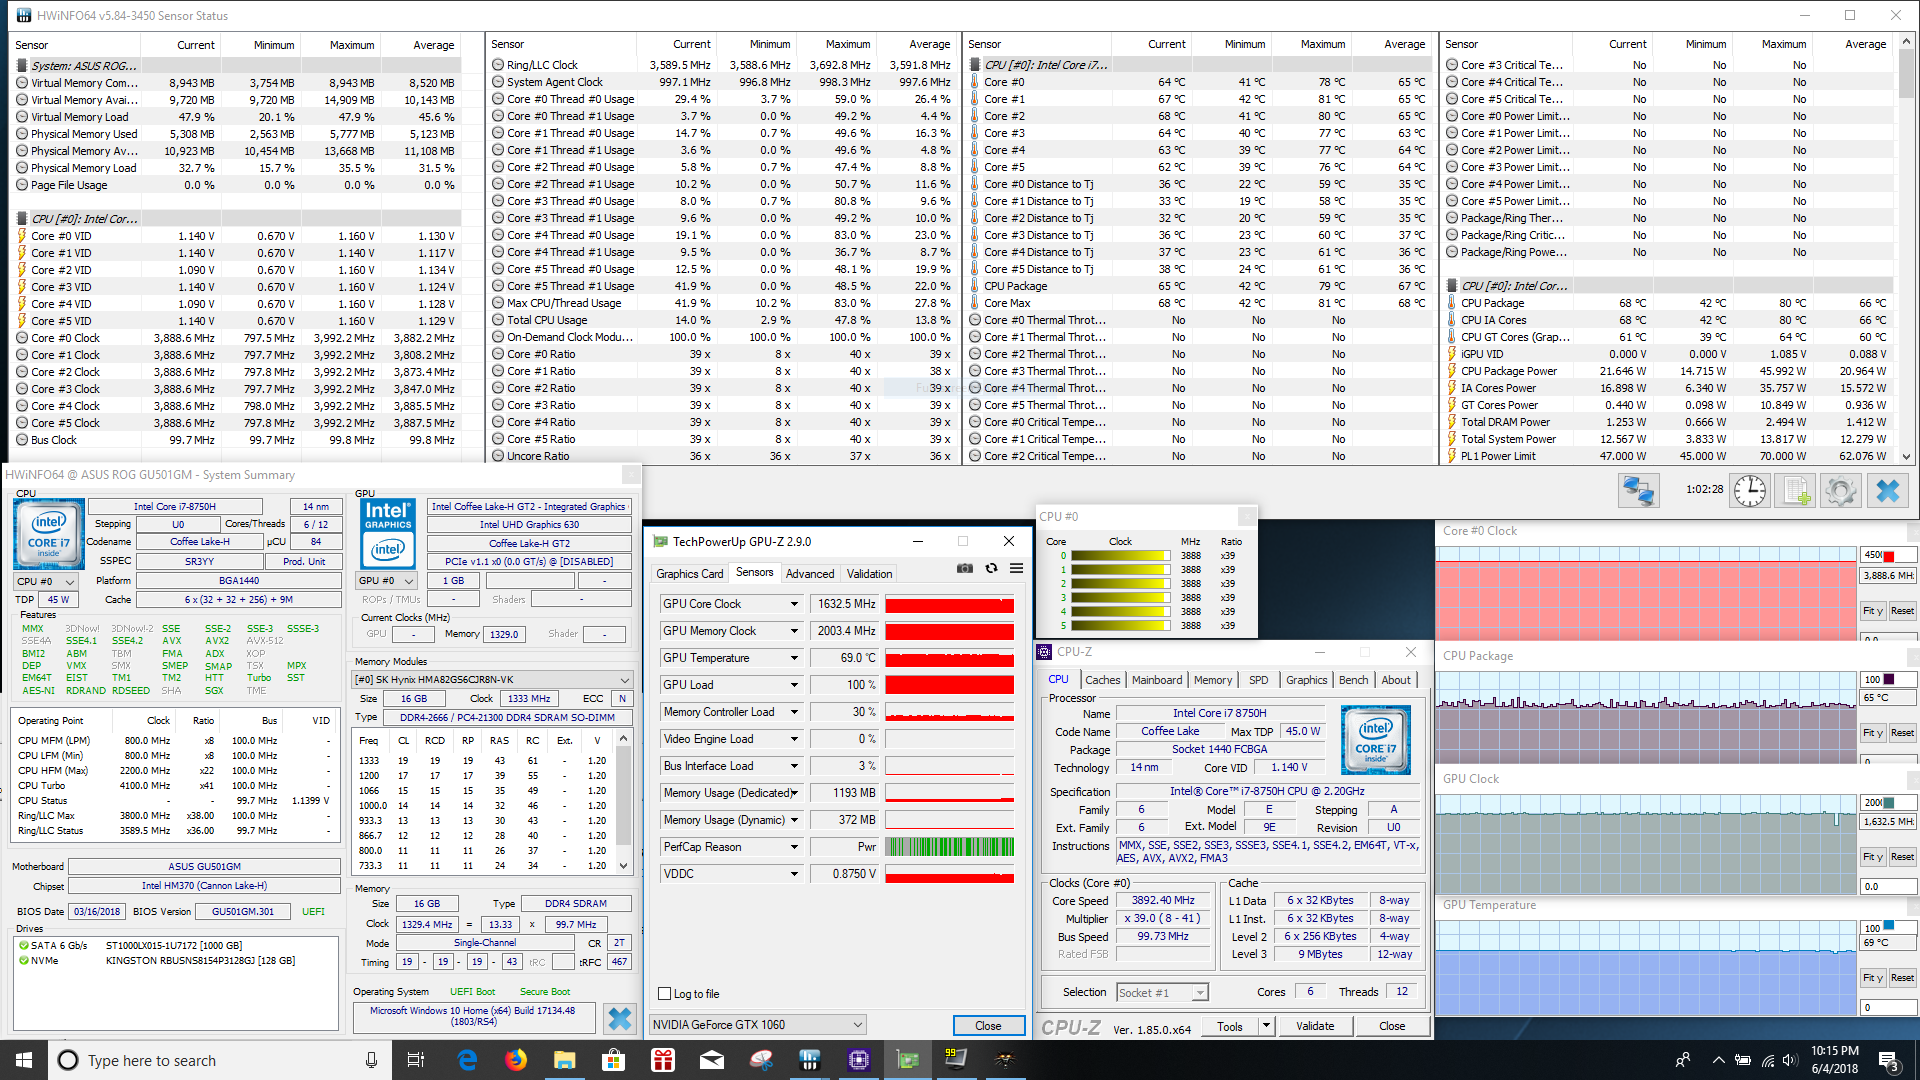
Task: Open the PerfCap Reason sensor dropdown
Action: tap(795, 847)
